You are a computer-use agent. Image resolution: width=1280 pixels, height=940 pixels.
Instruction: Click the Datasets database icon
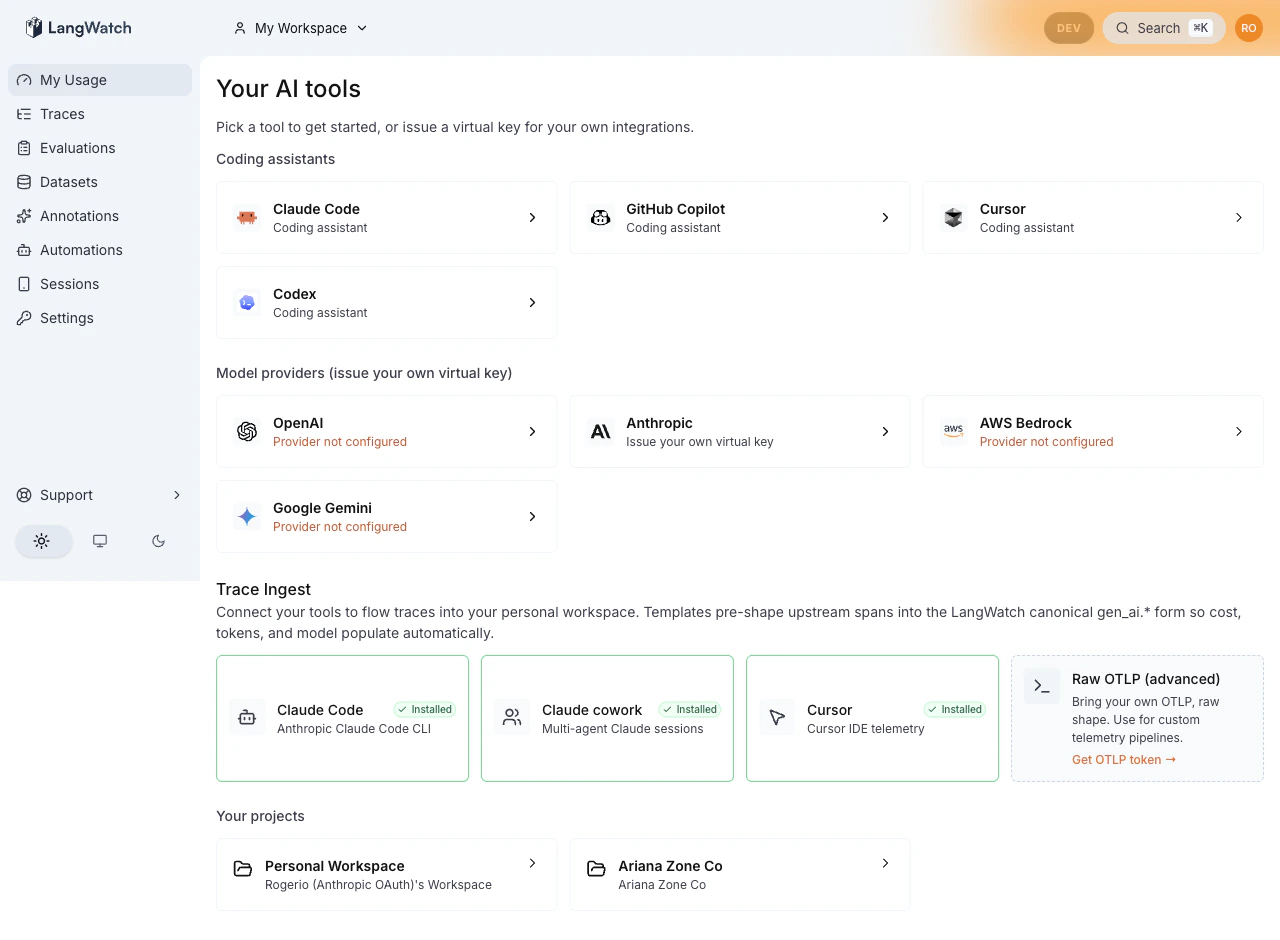(24, 182)
